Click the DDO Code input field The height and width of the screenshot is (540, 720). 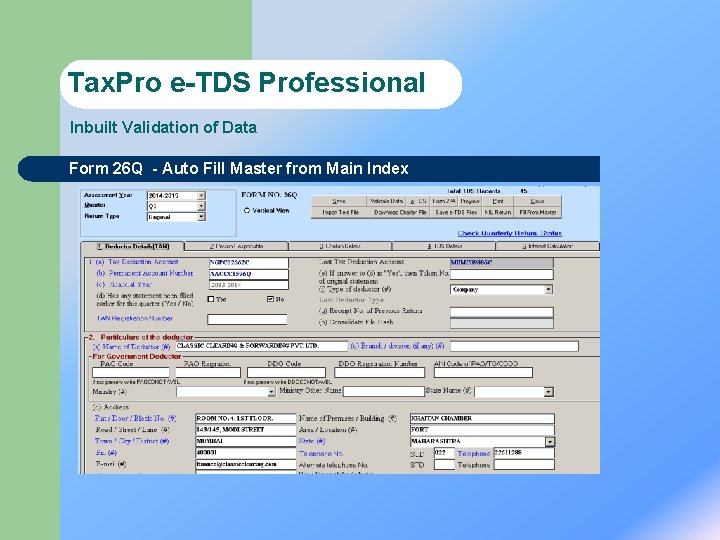(287, 372)
